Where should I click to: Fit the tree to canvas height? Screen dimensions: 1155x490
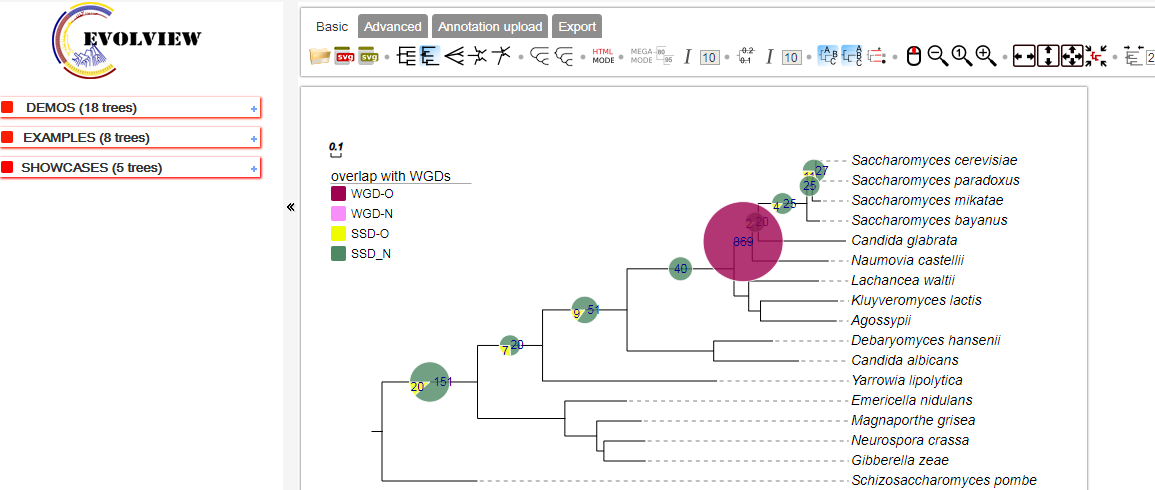[x=1048, y=57]
